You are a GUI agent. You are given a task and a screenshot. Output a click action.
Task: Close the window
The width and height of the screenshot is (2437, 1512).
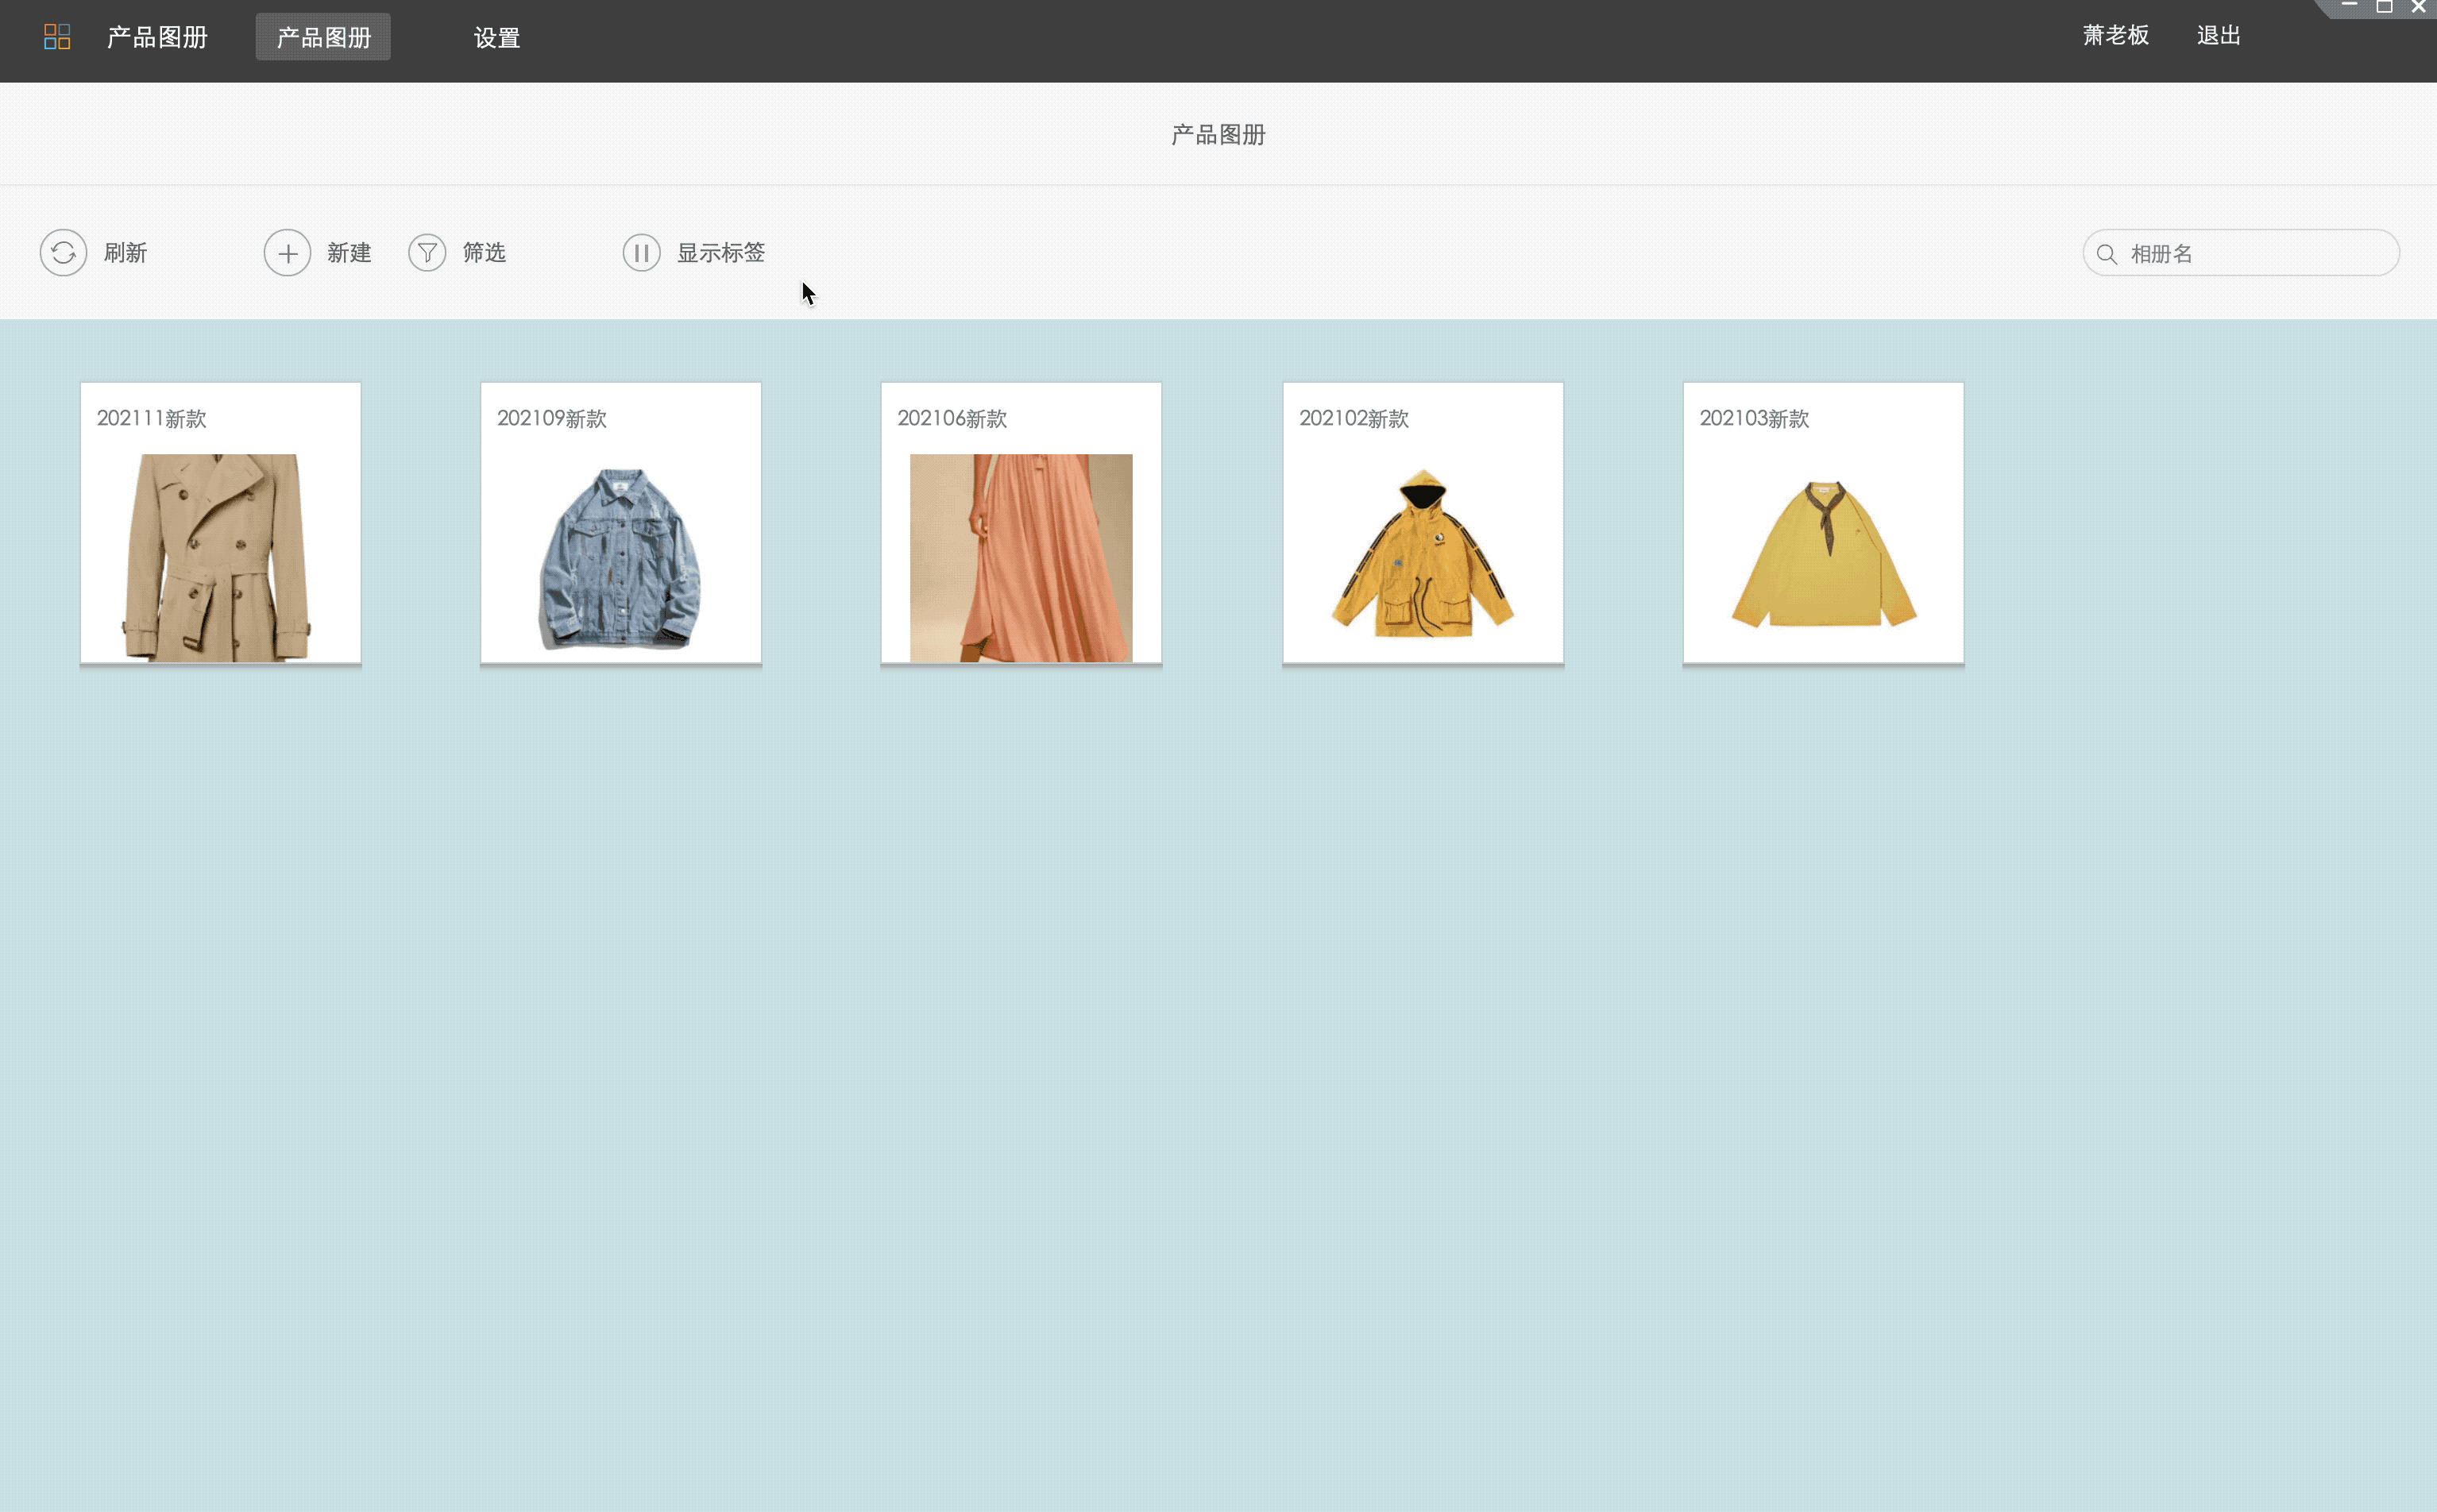(2418, 6)
